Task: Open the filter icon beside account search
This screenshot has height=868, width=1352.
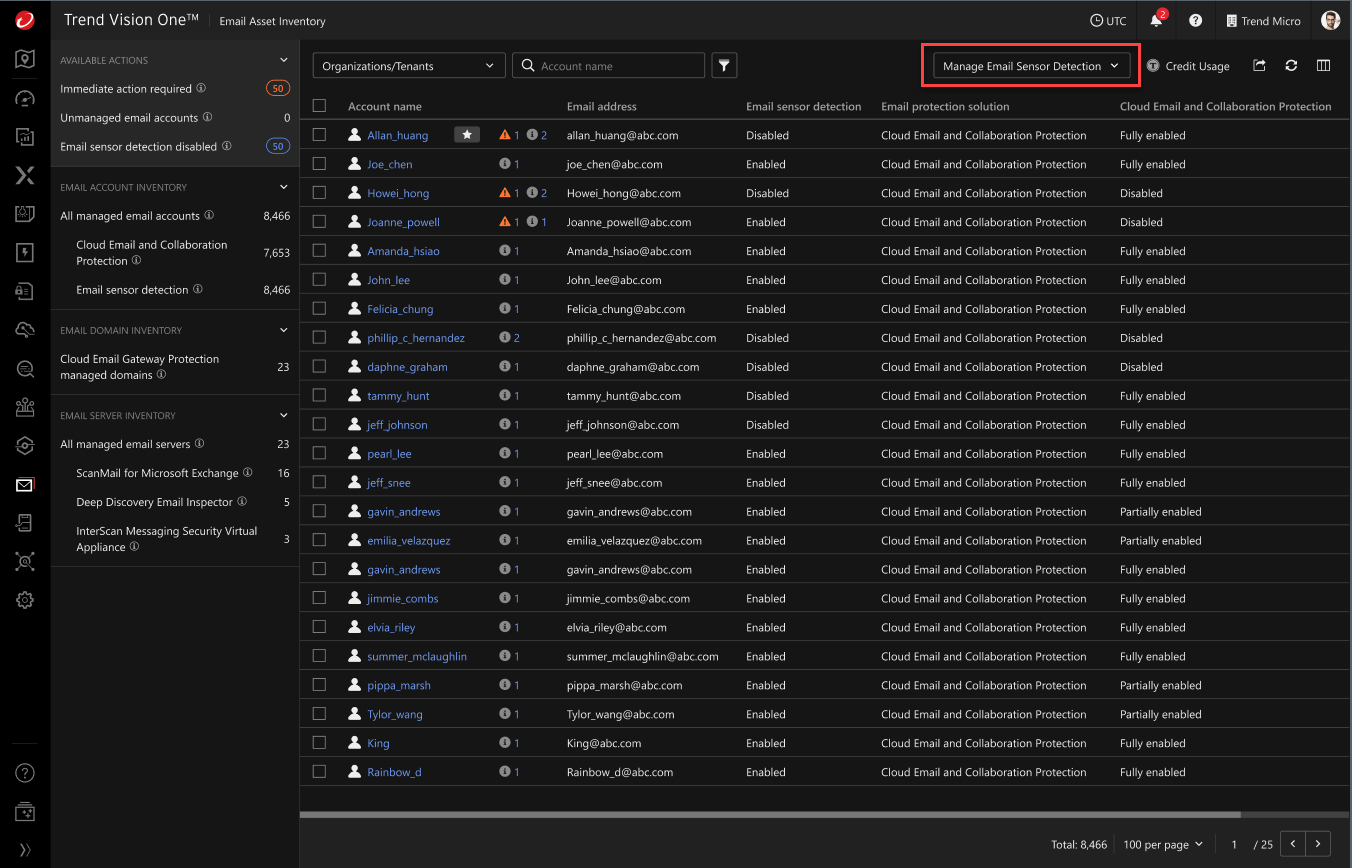Action: [724, 65]
